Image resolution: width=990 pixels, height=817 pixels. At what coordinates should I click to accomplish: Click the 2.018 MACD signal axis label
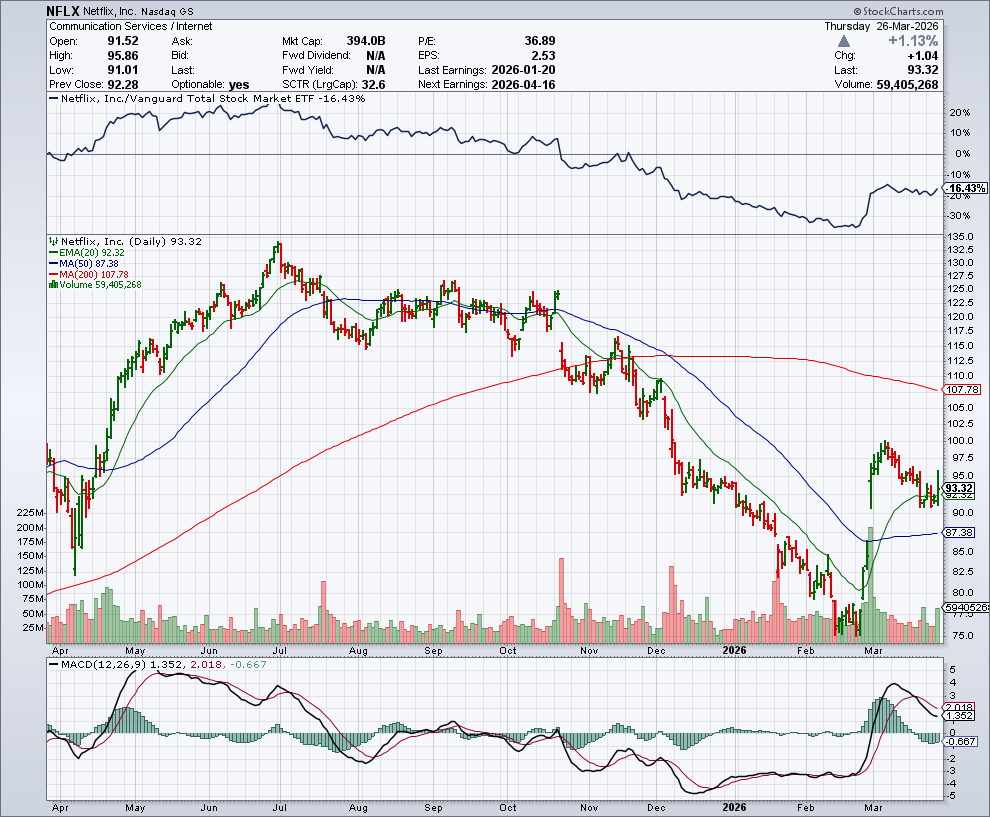pyautogui.click(x=960, y=707)
